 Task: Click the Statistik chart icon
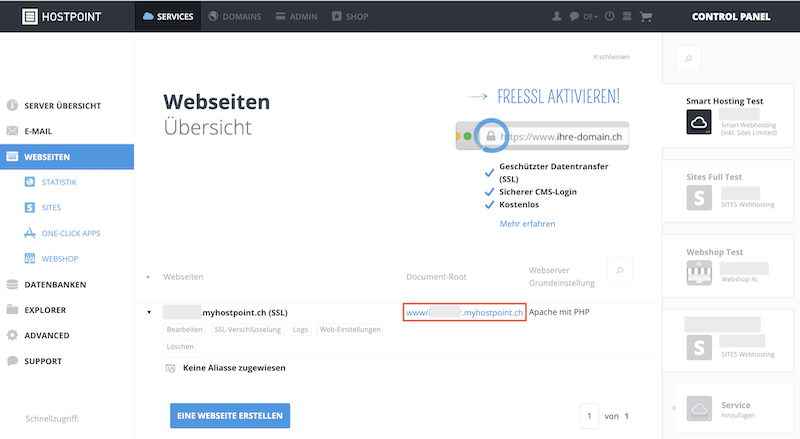(x=30, y=182)
